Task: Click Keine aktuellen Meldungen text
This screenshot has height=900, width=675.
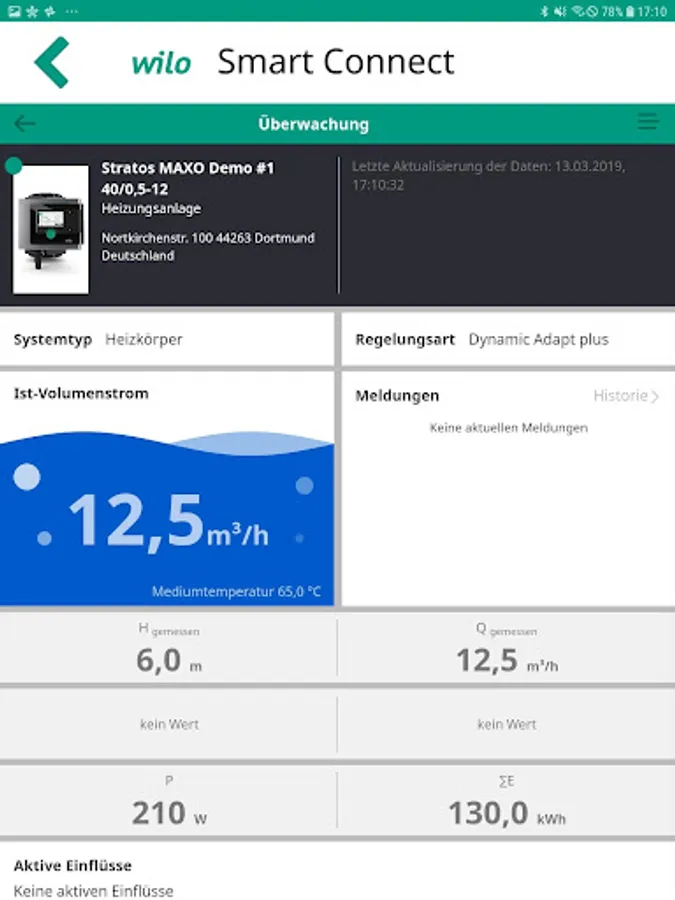Action: (509, 428)
